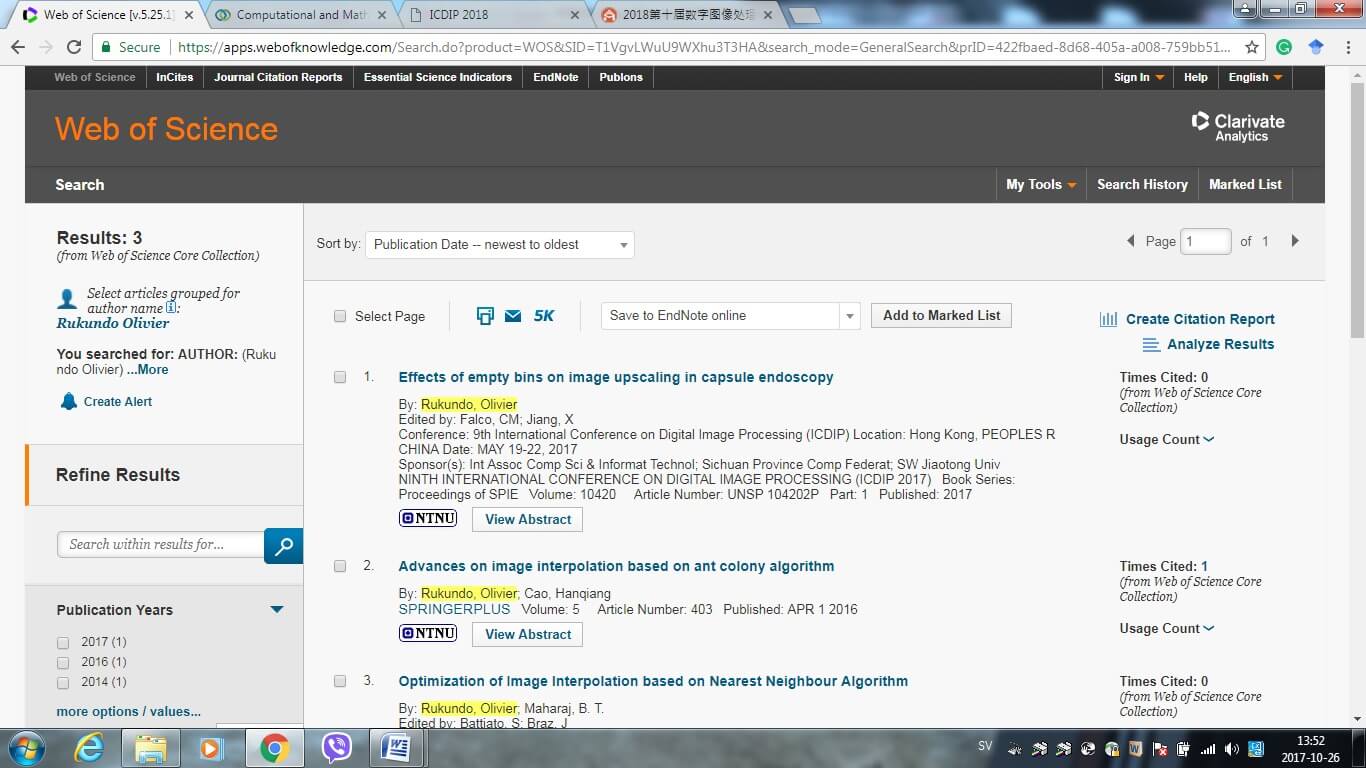Go to next results page arrow
1366x768 pixels.
1295,241
